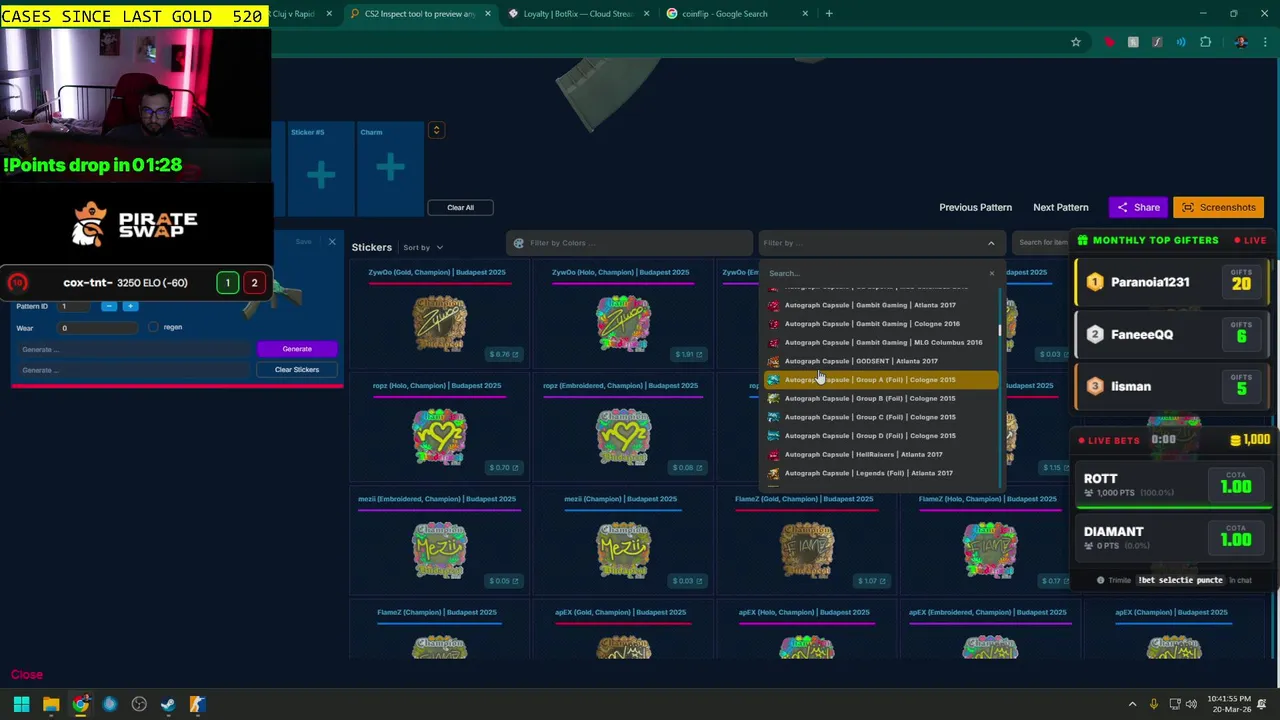Open the Filter by Colors dropdown

(630, 243)
